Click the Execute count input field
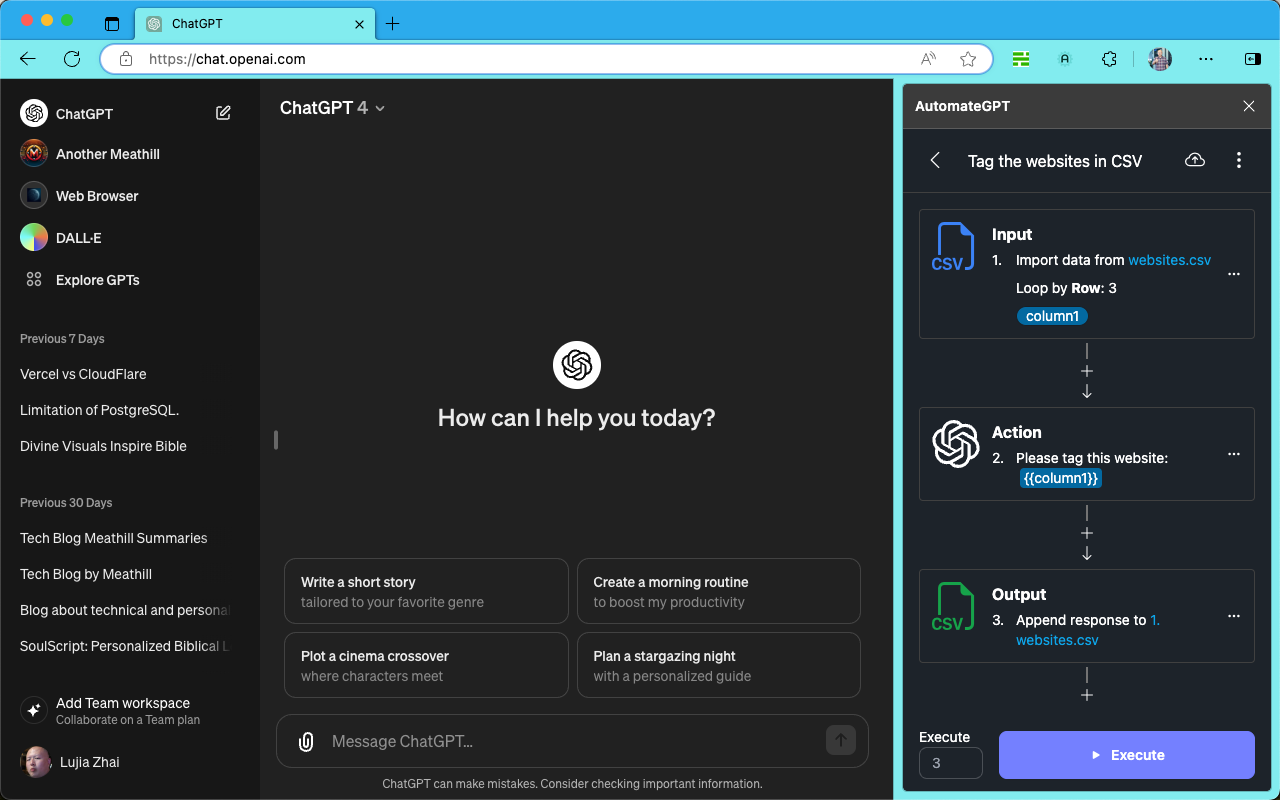Screen dimensions: 1280x800 pyautogui.click(x=949, y=762)
